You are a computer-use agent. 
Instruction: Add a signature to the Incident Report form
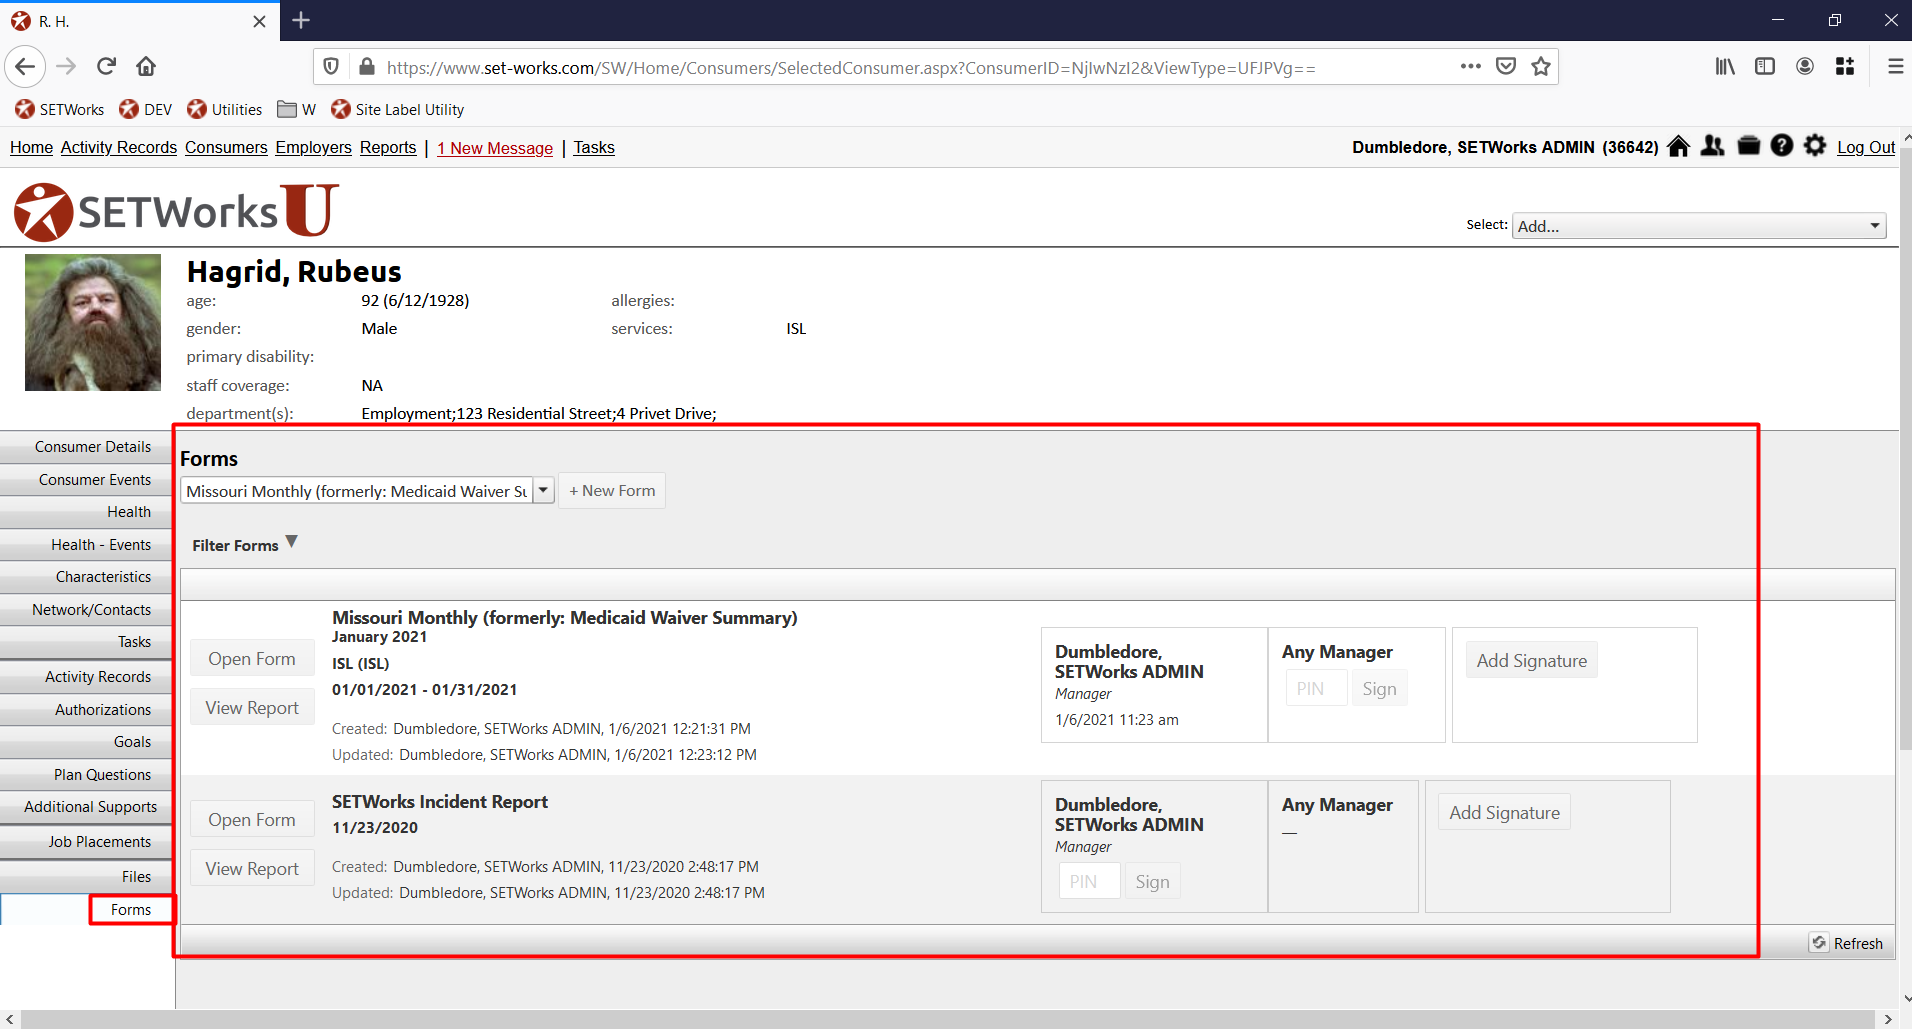point(1505,813)
